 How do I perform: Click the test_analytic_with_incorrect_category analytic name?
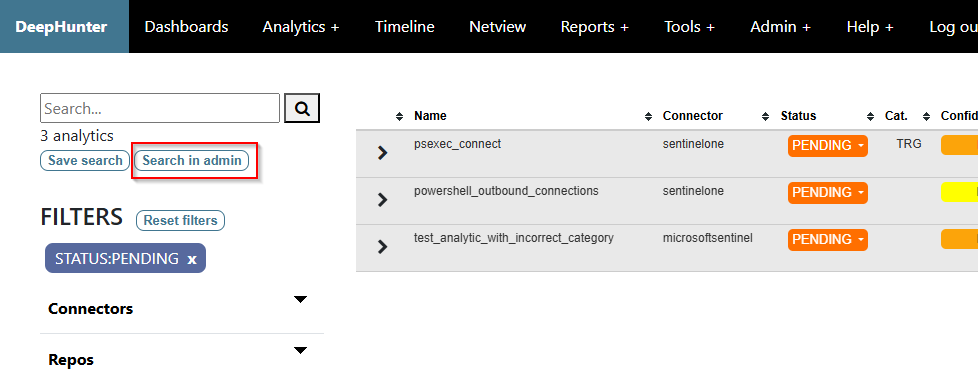(514, 238)
